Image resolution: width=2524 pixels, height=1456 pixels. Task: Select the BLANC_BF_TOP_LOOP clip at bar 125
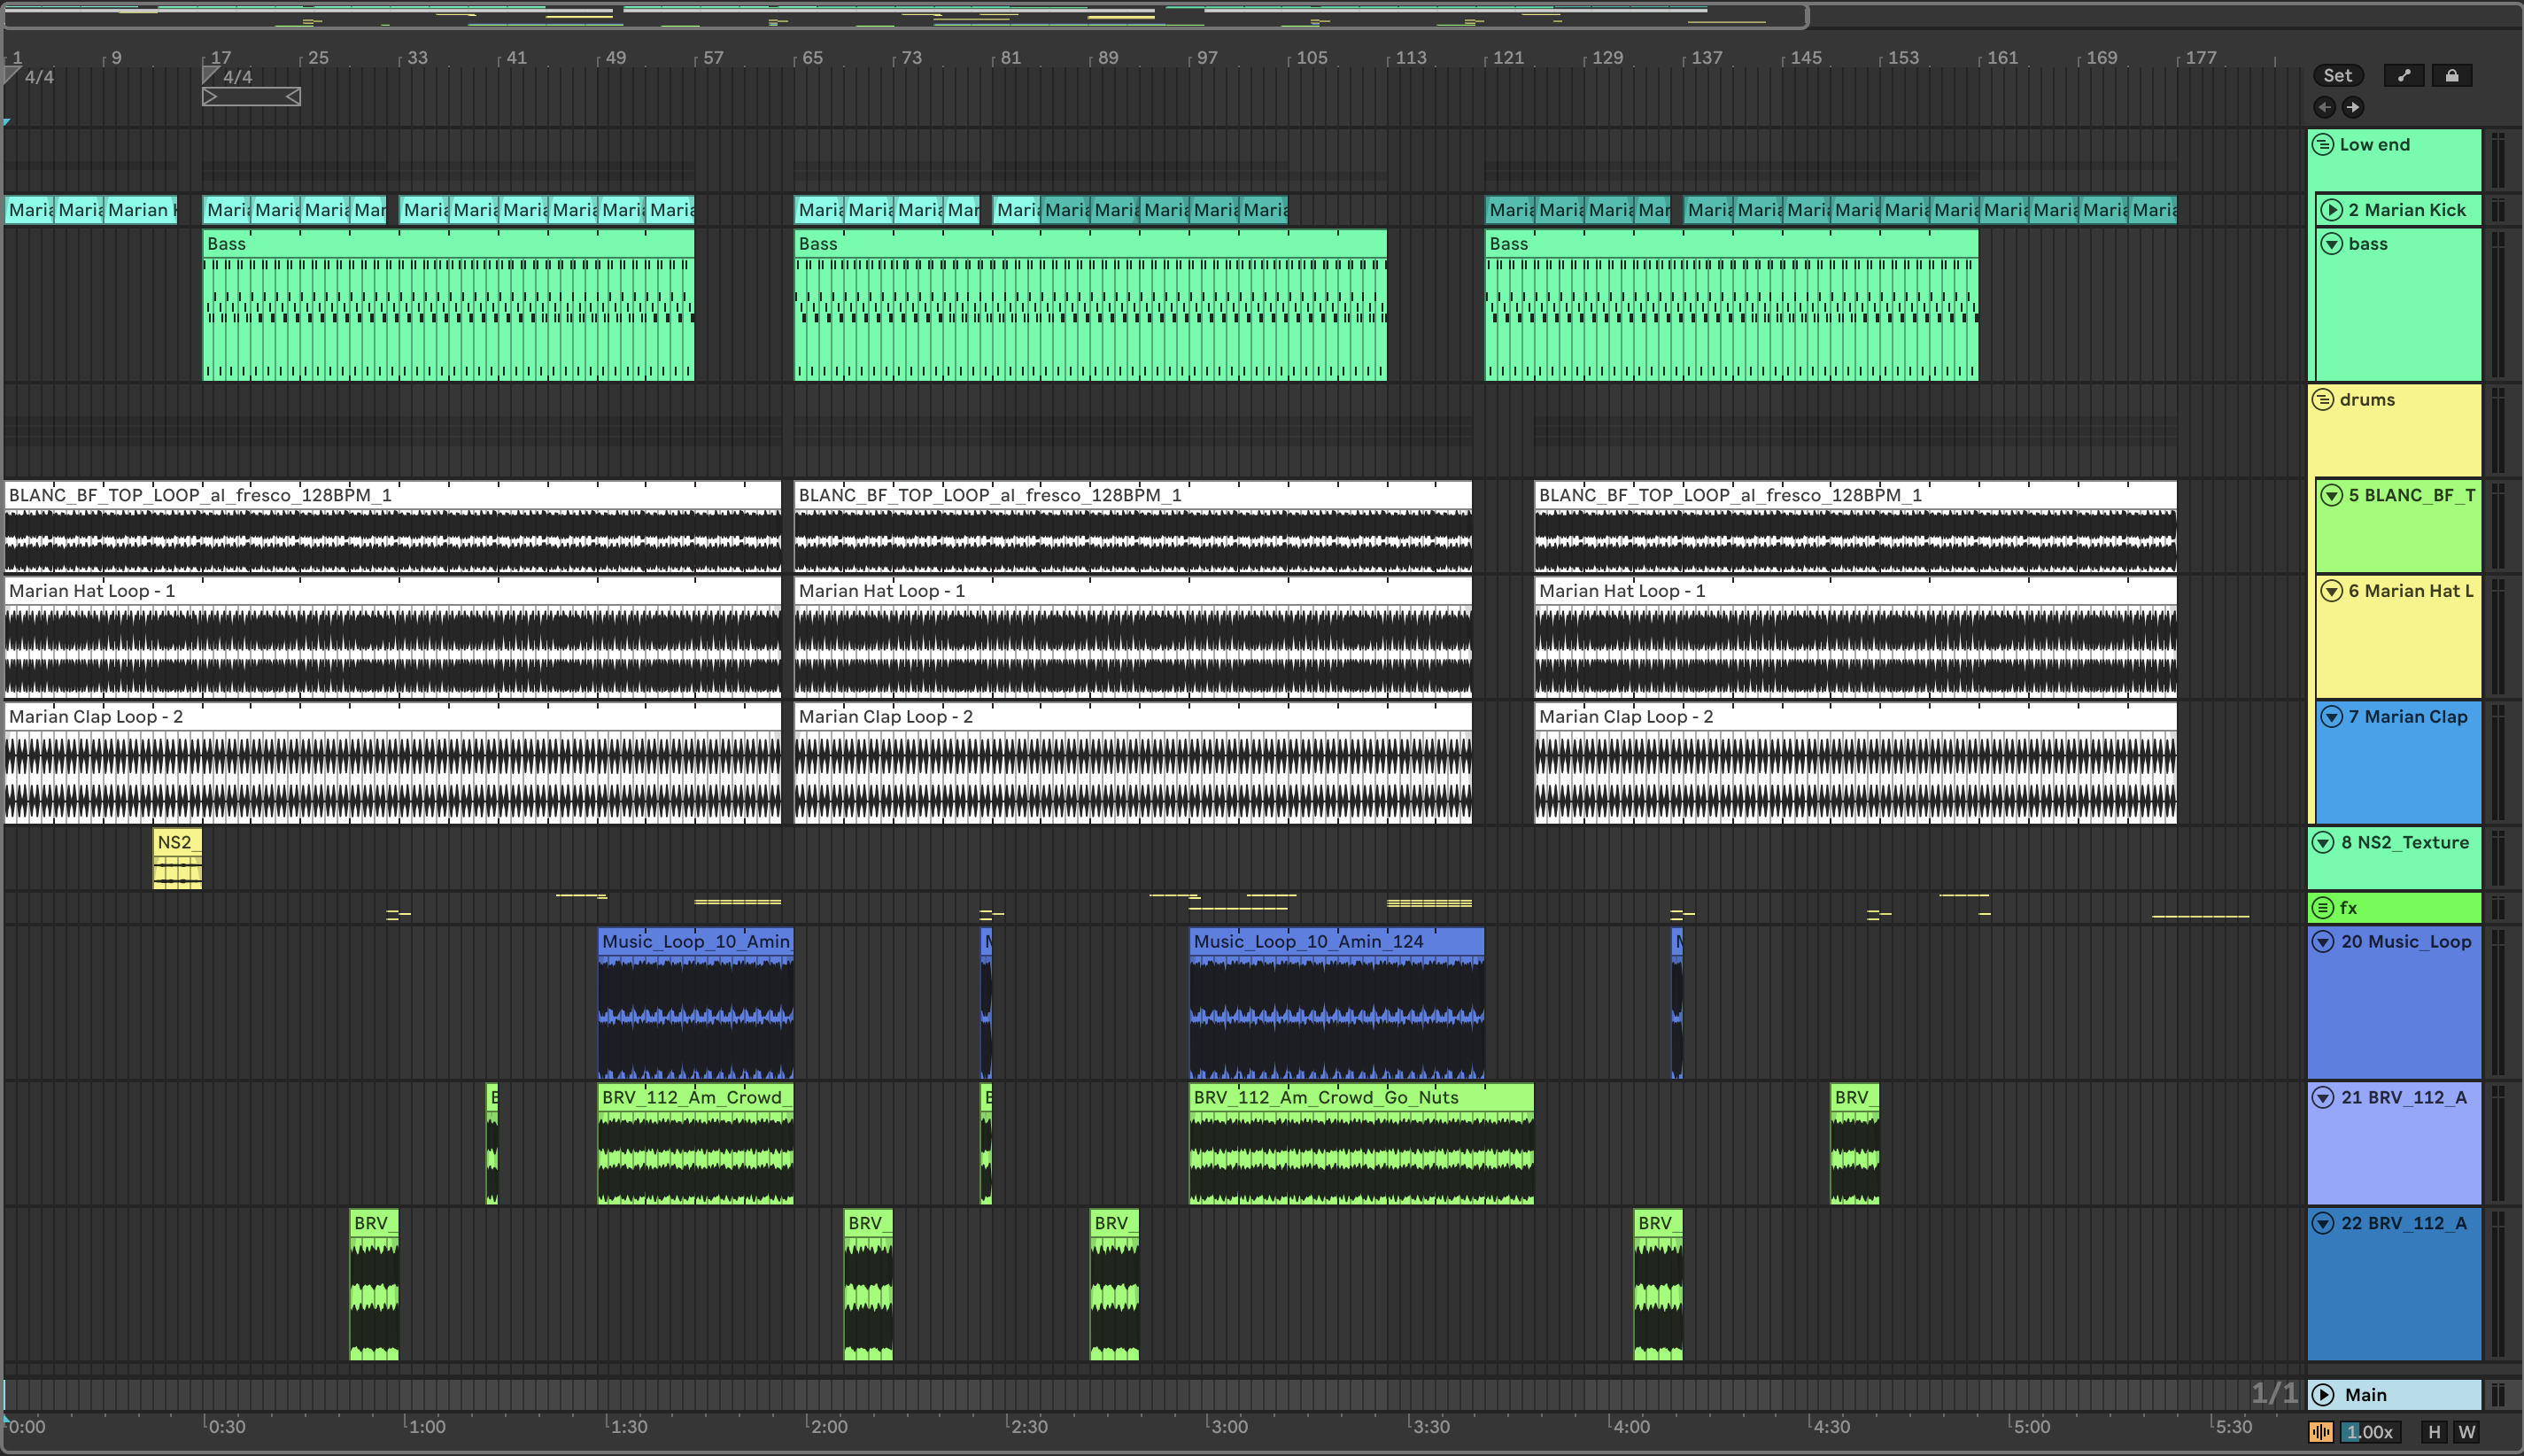(x=1856, y=526)
